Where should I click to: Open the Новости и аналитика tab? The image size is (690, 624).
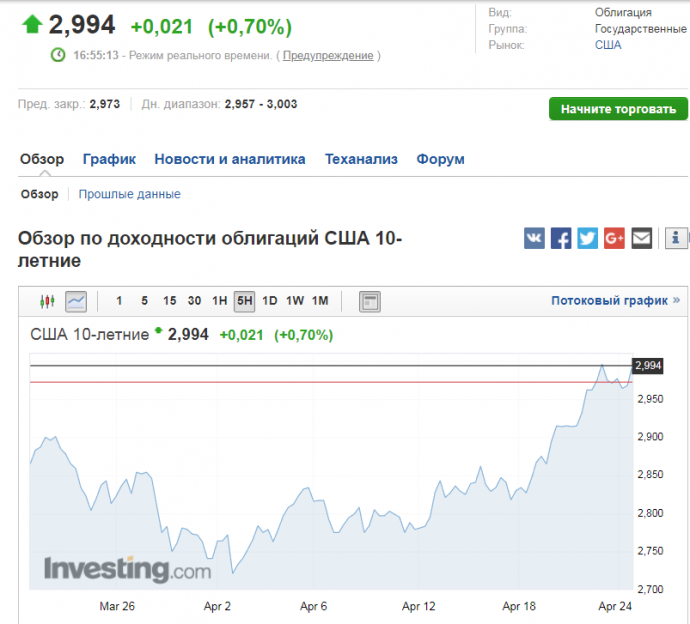[230, 159]
